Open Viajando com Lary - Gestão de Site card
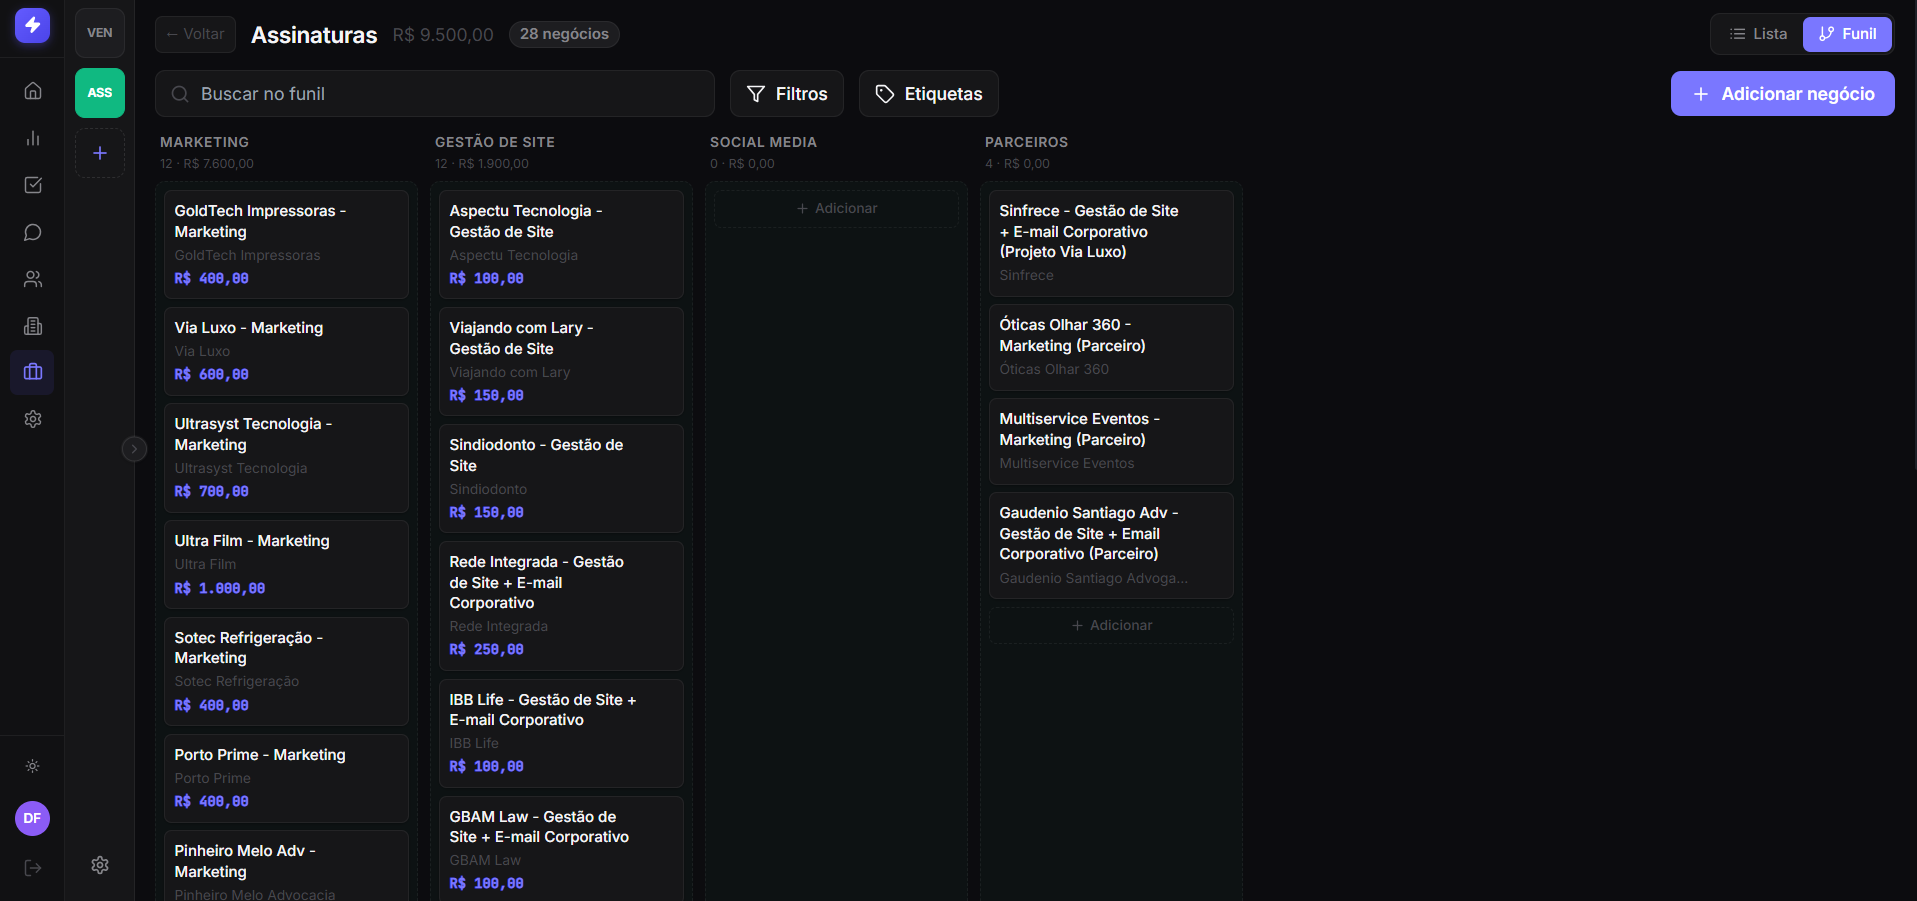The image size is (1917, 901). pyautogui.click(x=561, y=361)
